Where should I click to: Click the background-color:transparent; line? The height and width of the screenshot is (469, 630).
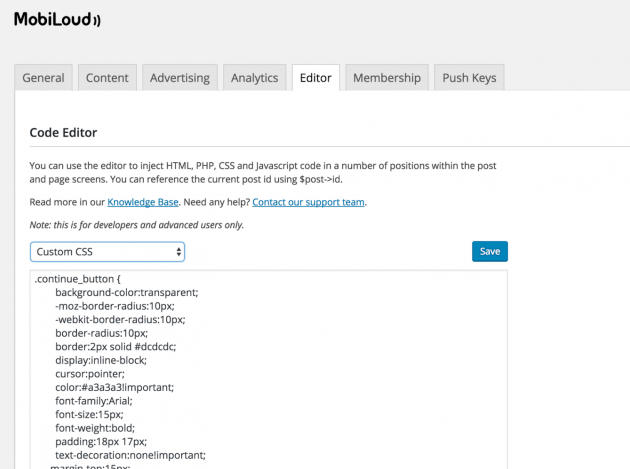click(x=127, y=293)
